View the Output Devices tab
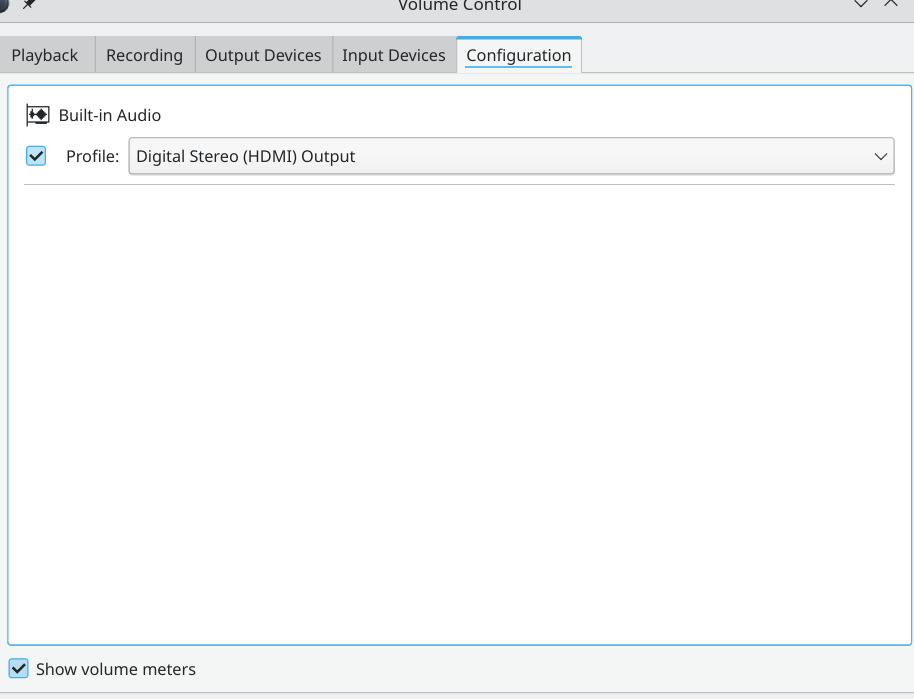Screen dimensions: 914x699 coord(263,55)
